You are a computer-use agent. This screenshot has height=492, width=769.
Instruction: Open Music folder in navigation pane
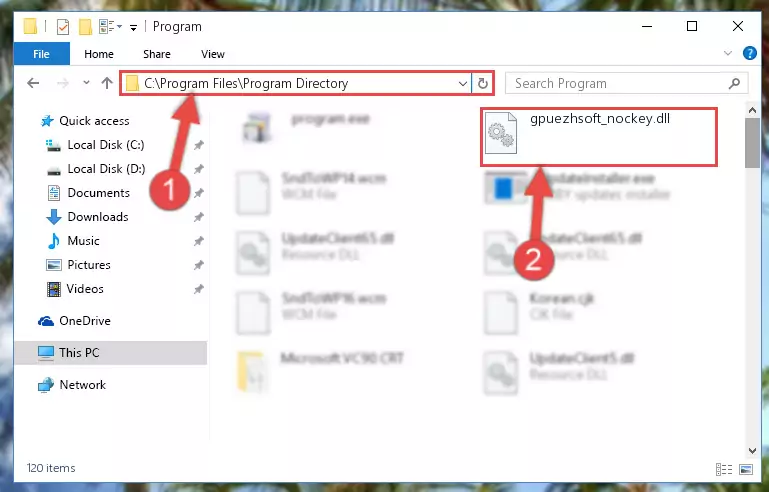point(83,241)
